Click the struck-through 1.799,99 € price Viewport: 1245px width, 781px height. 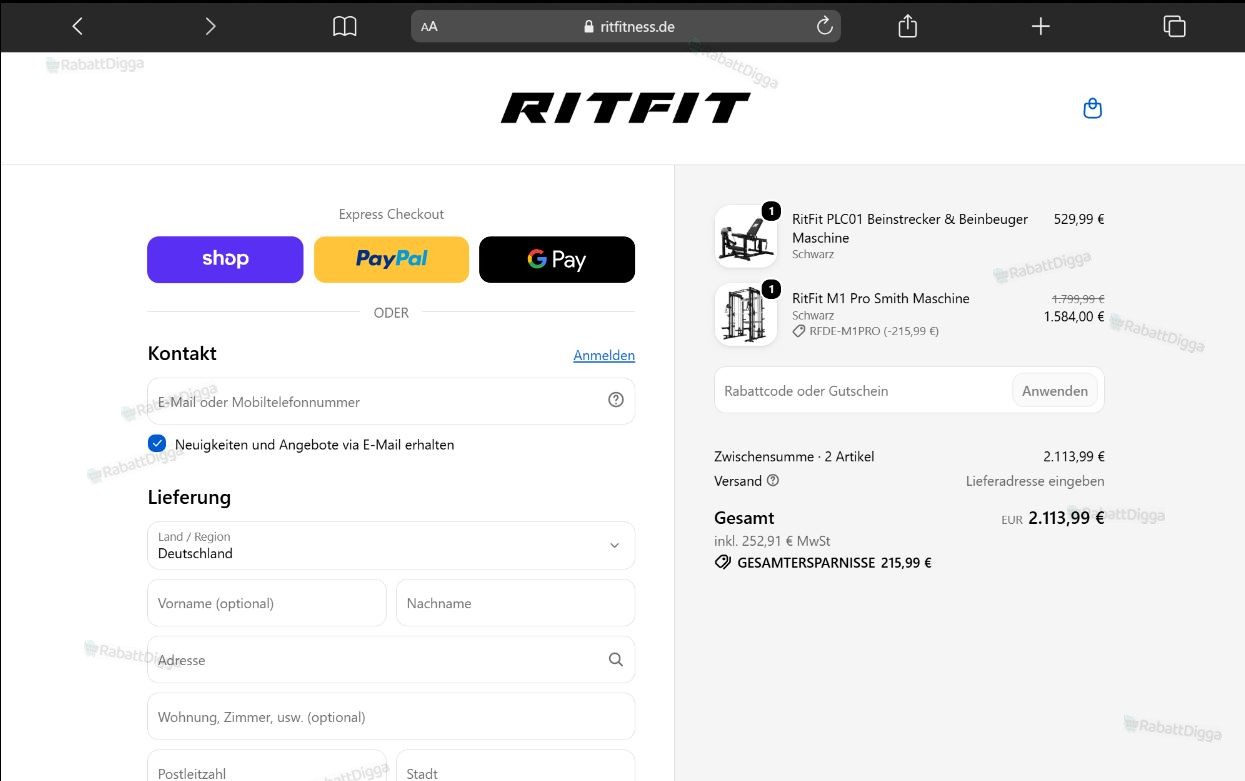click(x=1078, y=298)
